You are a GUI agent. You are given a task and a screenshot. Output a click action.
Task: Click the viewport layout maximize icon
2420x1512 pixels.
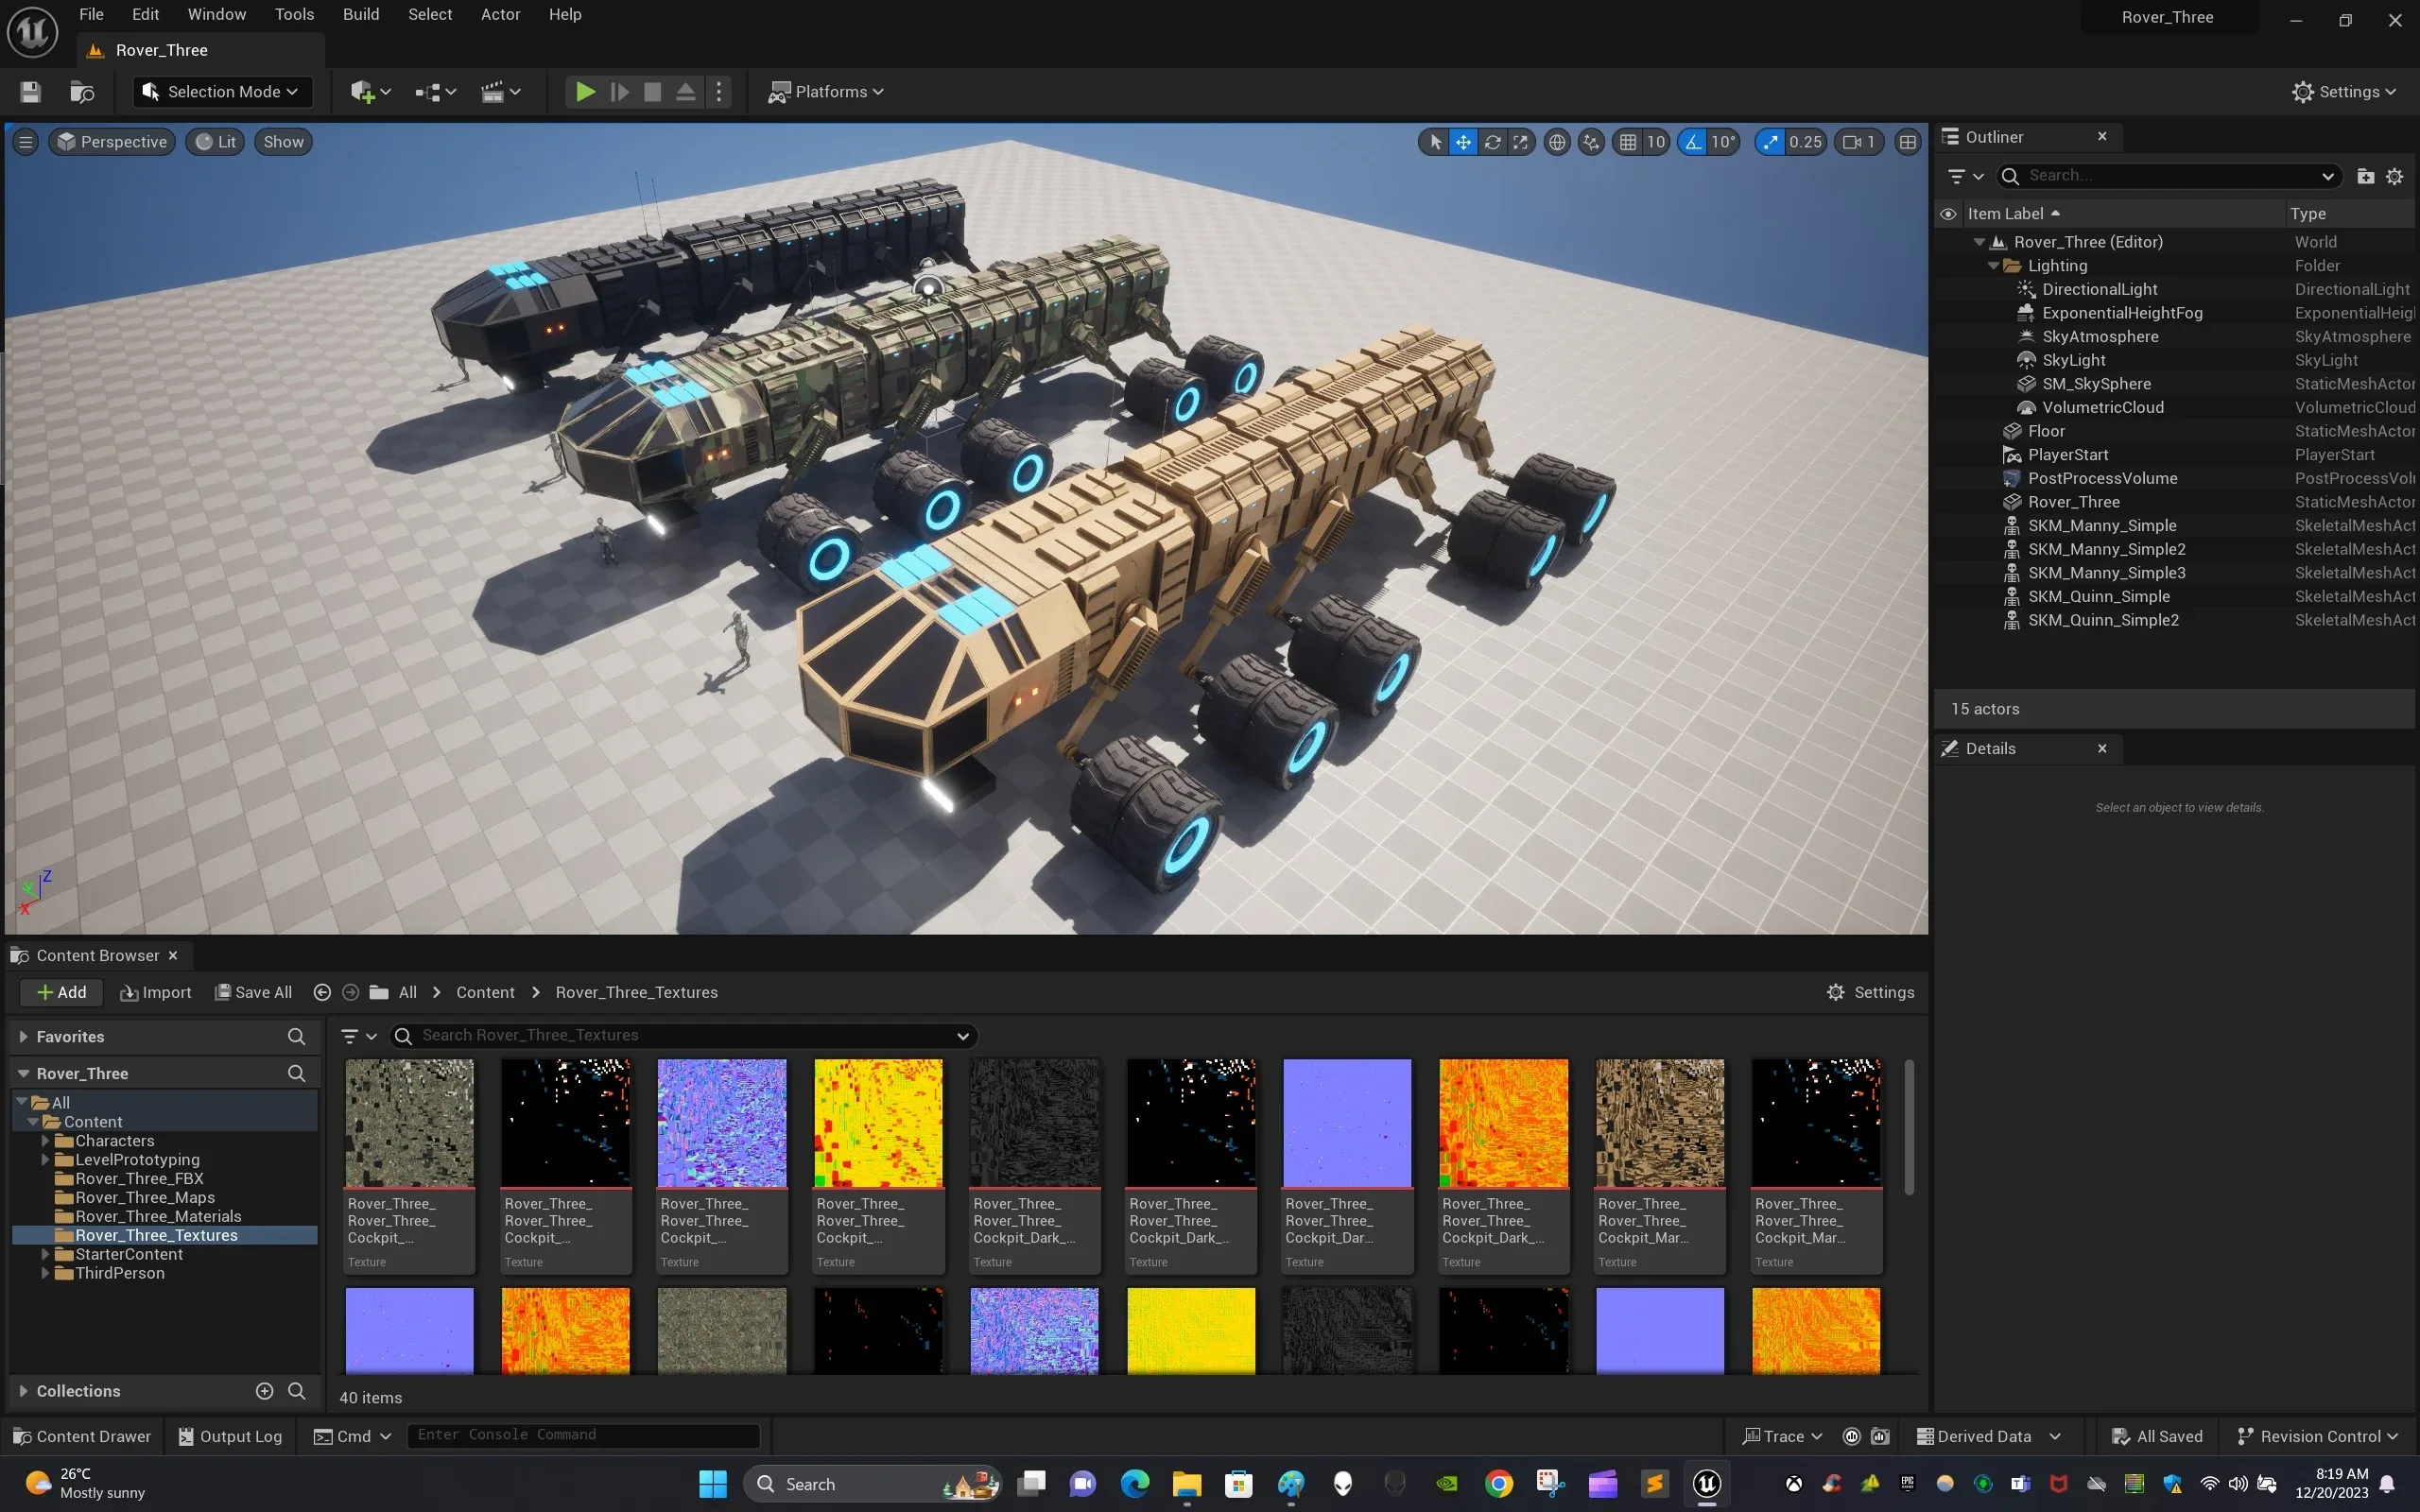1907,142
